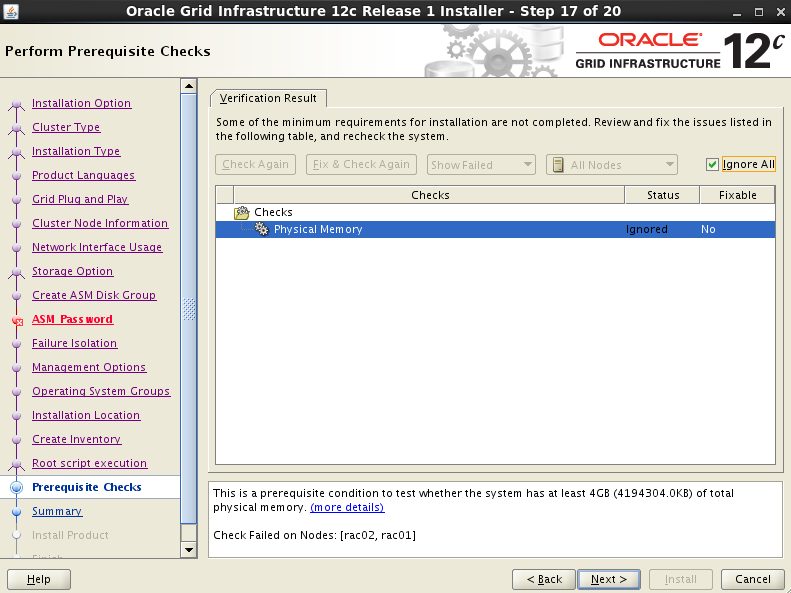Minimize the installer window
This screenshot has width=791, height=593.
point(737,12)
